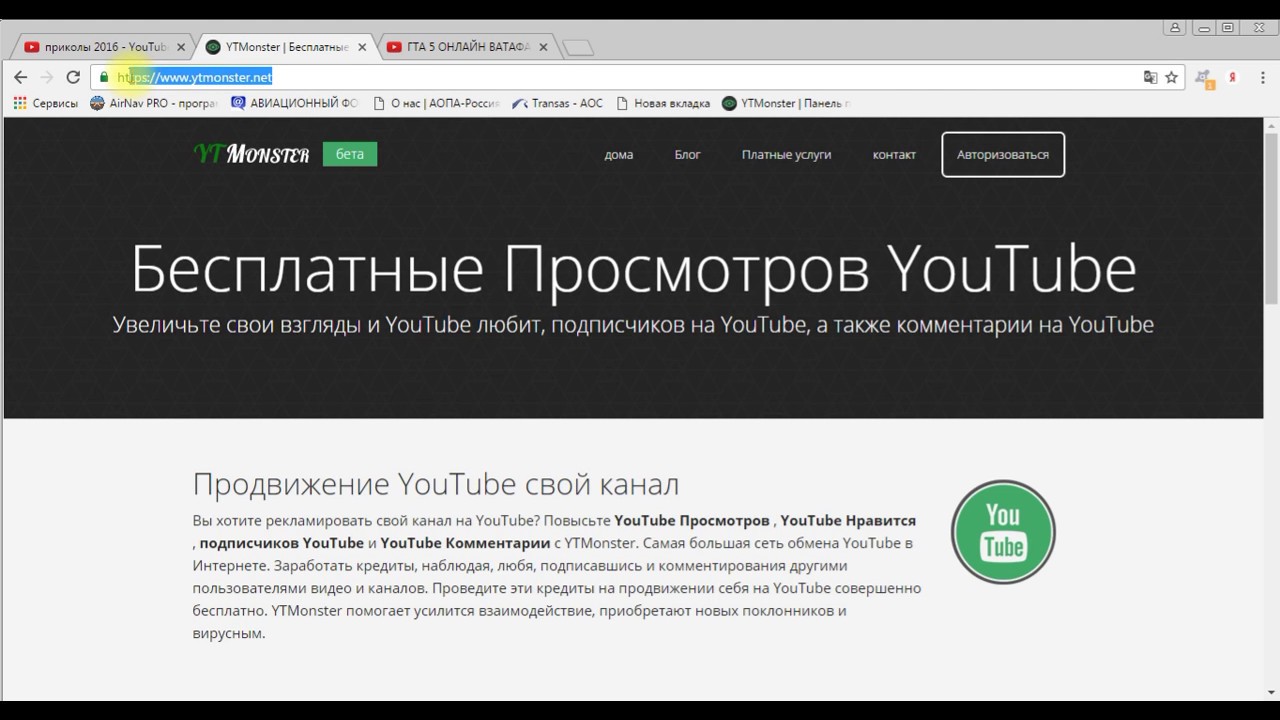Open a new tab button
The height and width of the screenshot is (720, 1280).
coord(578,47)
